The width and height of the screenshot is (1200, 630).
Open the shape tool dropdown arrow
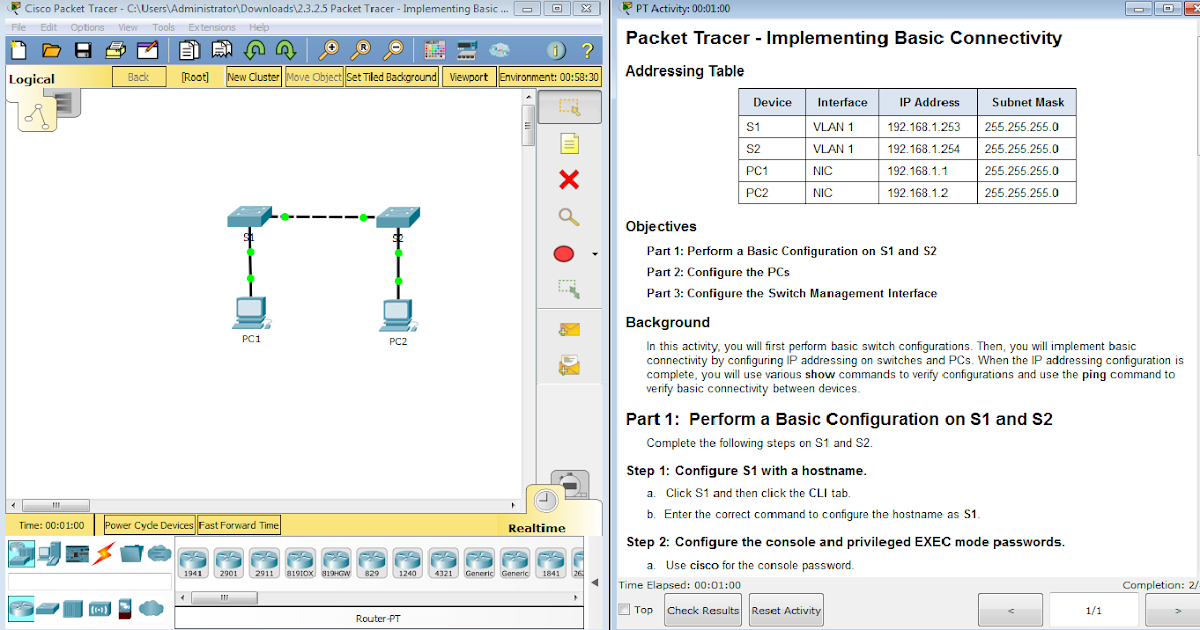594,253
